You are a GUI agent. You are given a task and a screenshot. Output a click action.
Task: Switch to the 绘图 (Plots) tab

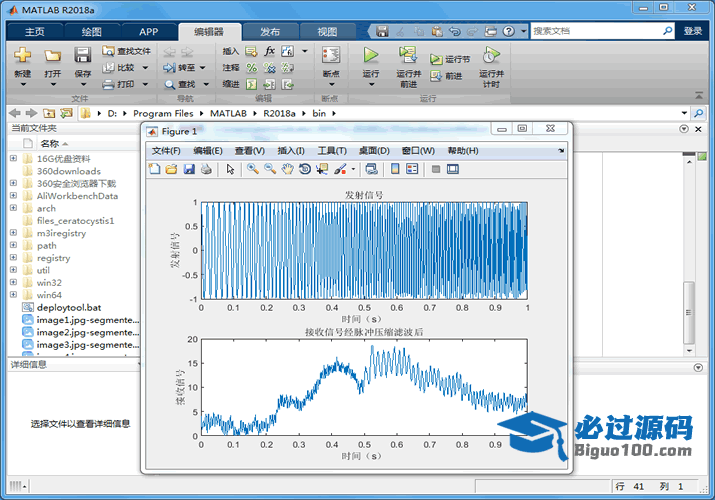click(92, 31)
